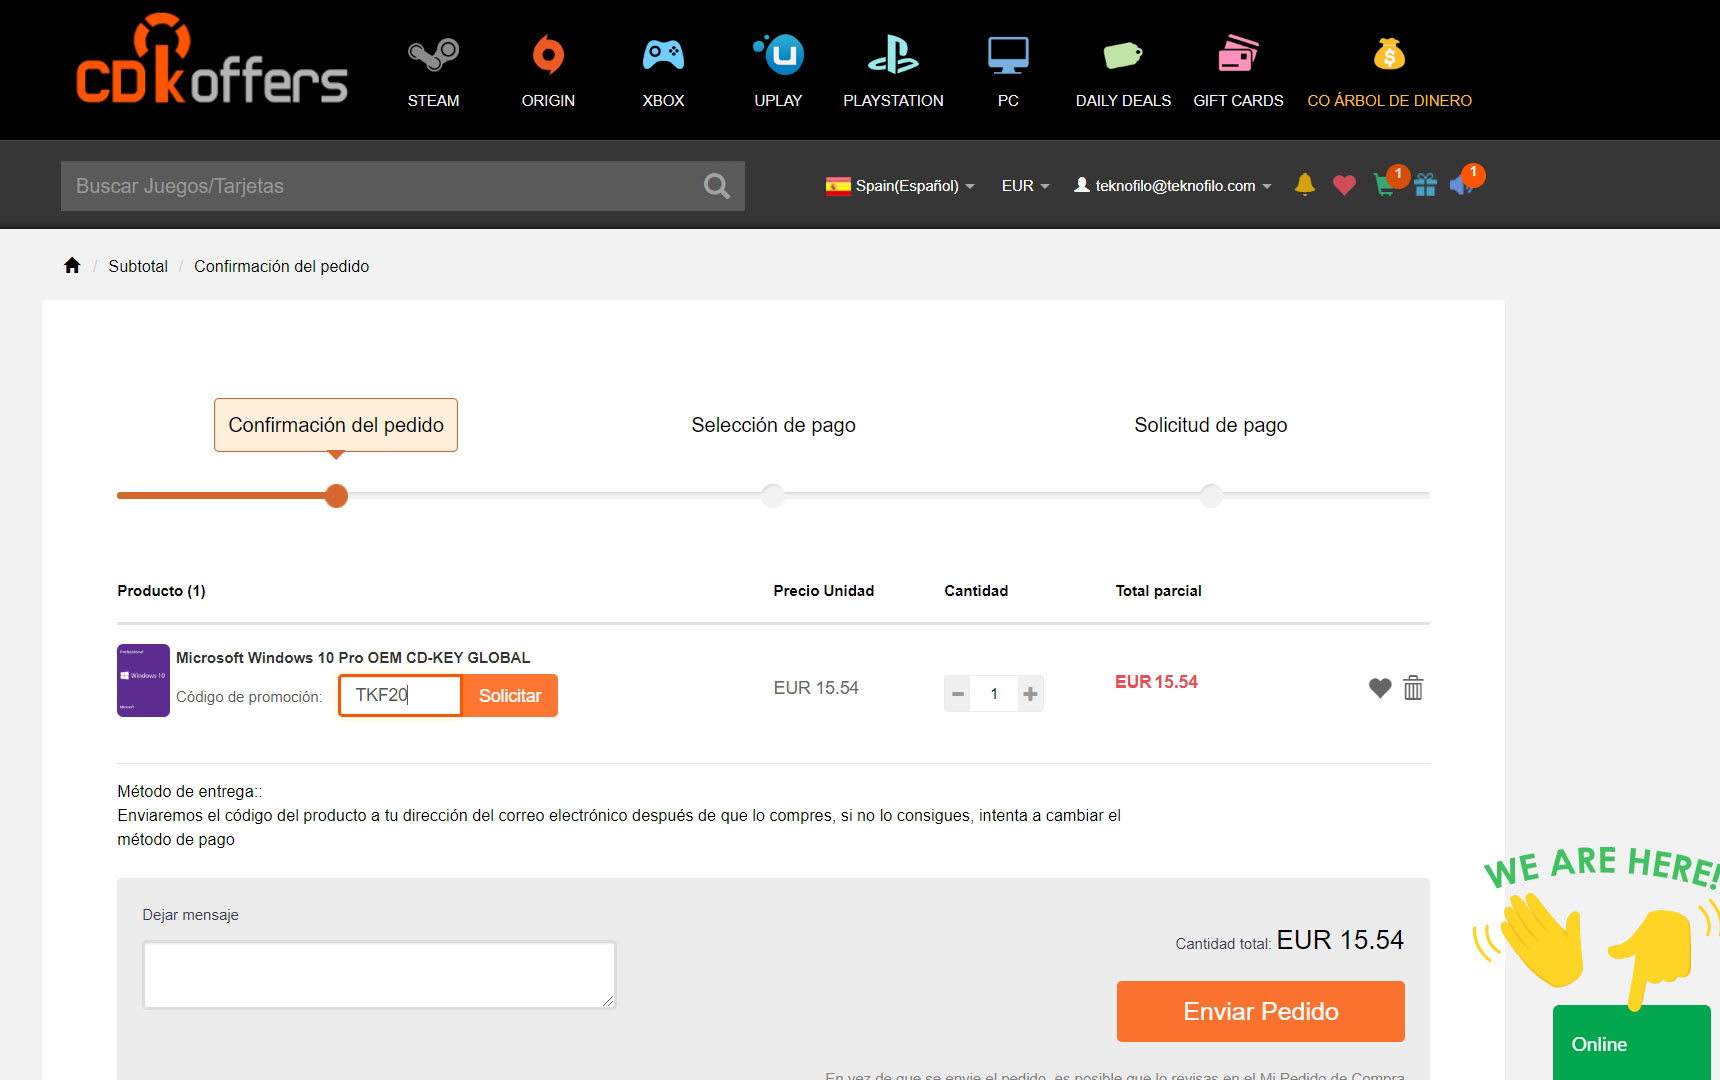Open the PC monitor category icon
The width and height of the screenshot is (1720, 1080).
point(1008,55)
